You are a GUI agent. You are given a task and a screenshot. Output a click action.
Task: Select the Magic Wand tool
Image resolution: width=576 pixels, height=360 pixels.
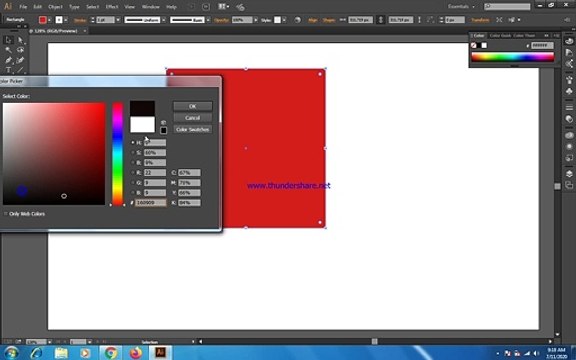click(9, 50)
